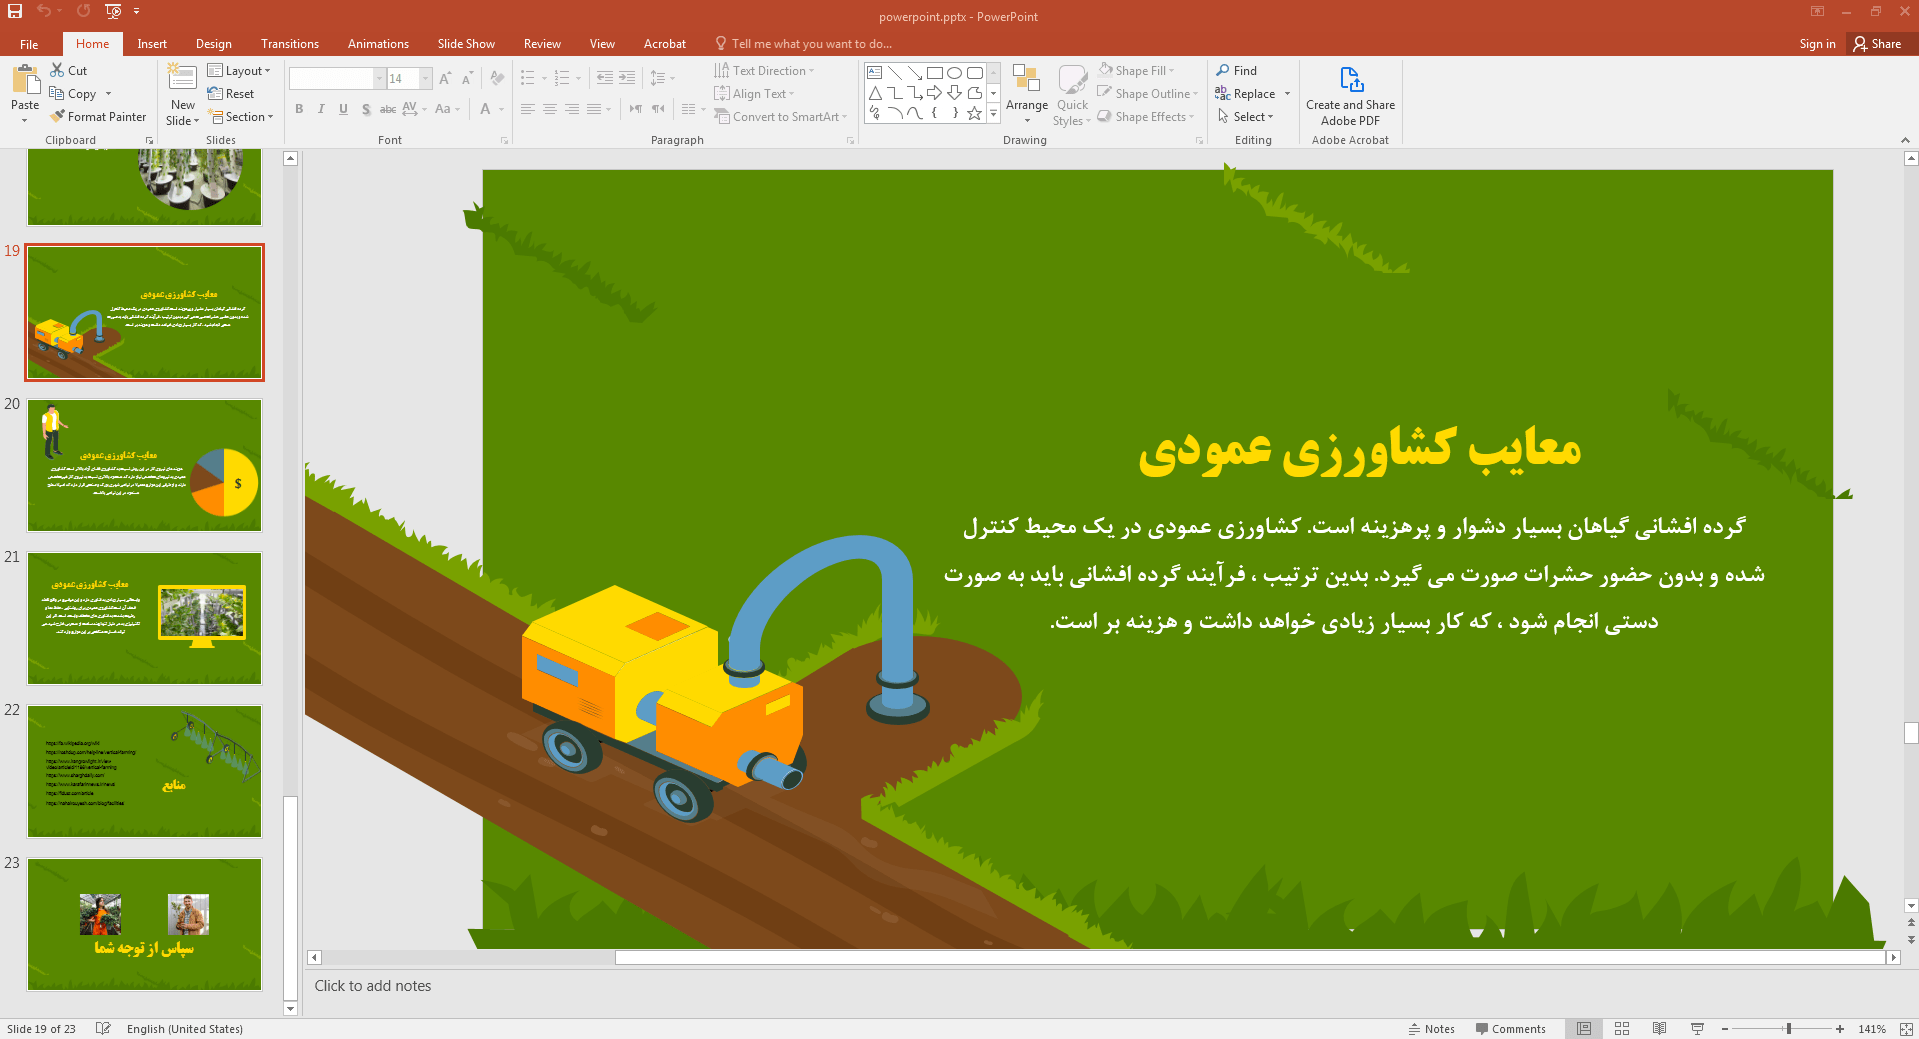Toggle Bold formatting

299,109
